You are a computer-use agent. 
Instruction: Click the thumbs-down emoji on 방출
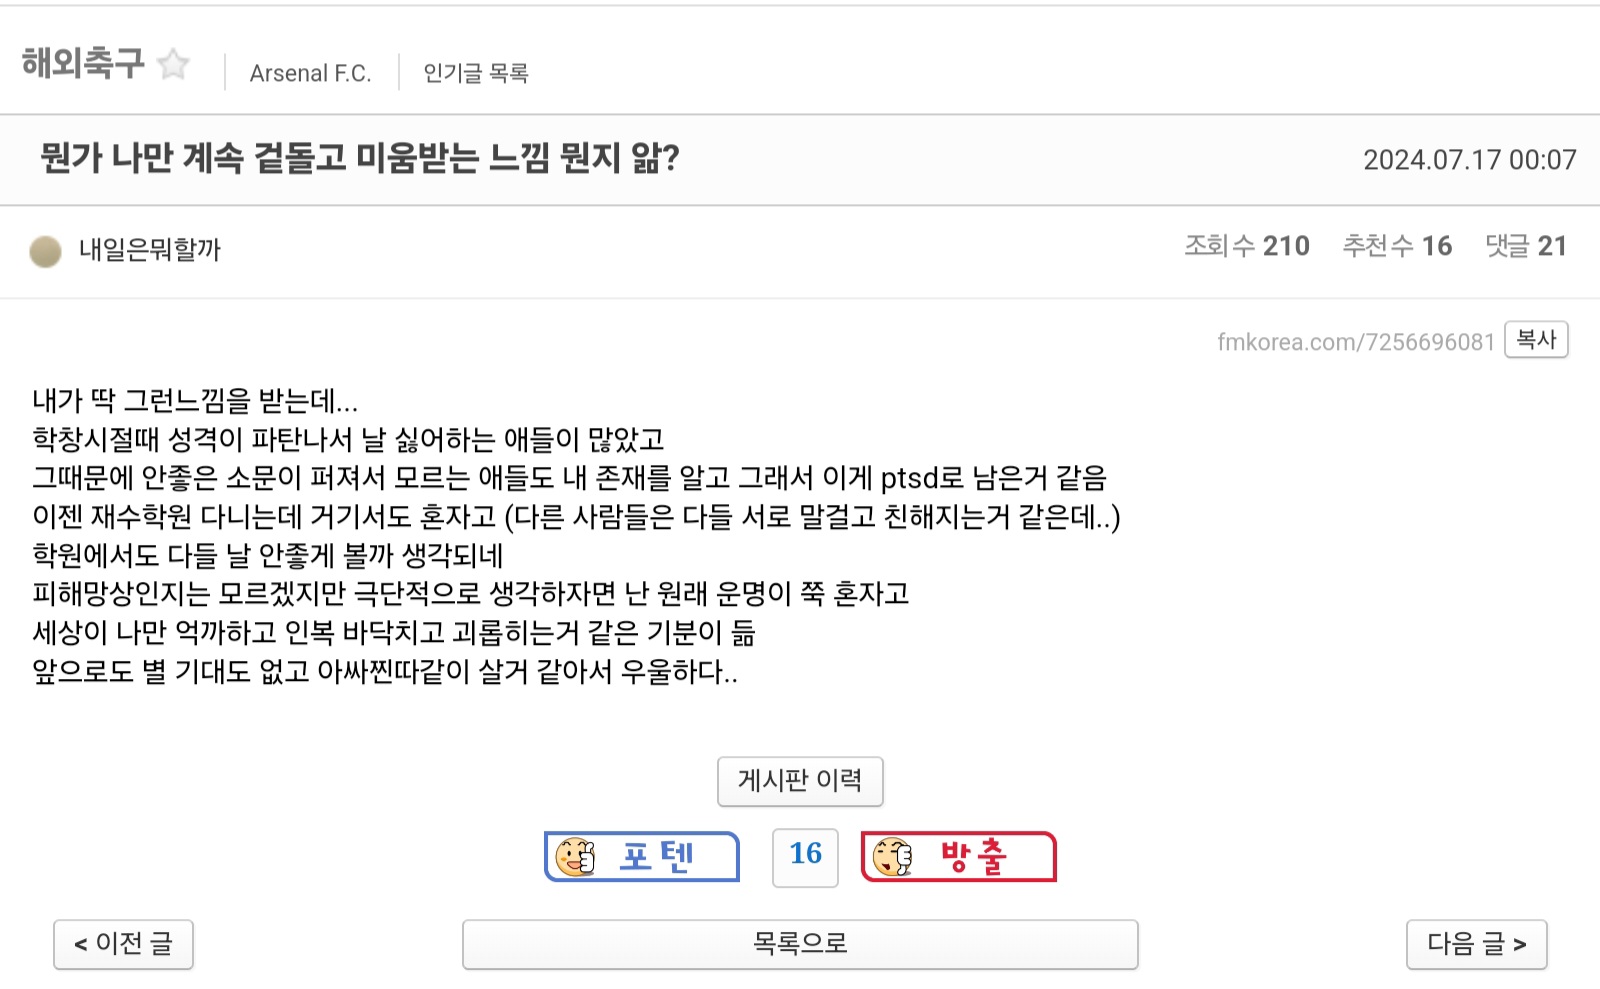tap(892, 857)
